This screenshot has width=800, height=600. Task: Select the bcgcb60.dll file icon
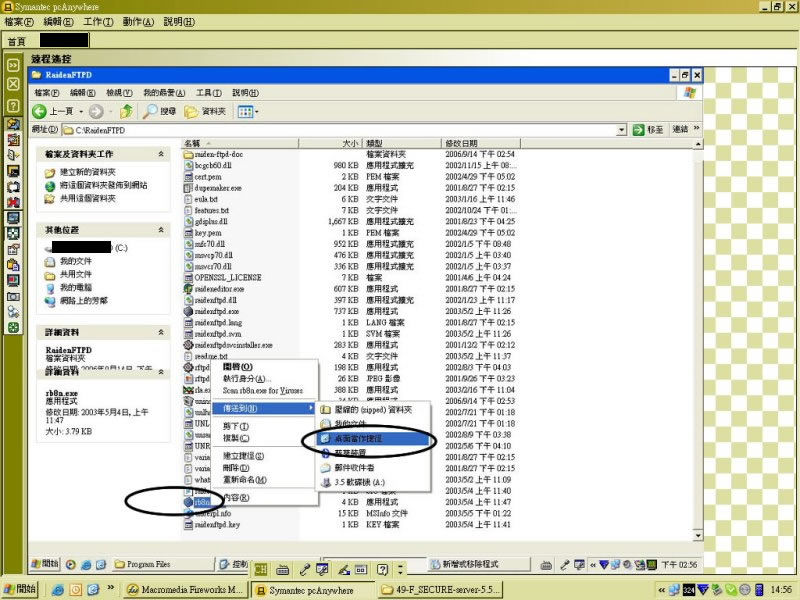[x=188, y=165]
